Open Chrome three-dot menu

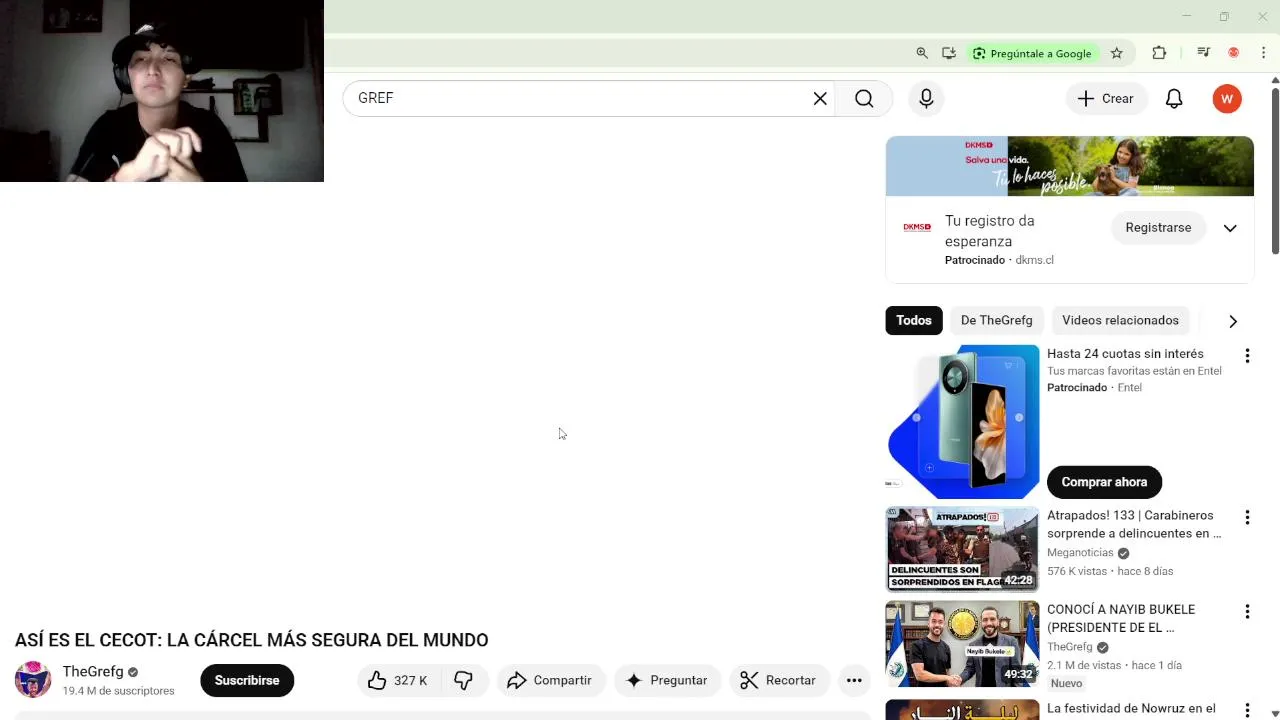coord(1263,53)
